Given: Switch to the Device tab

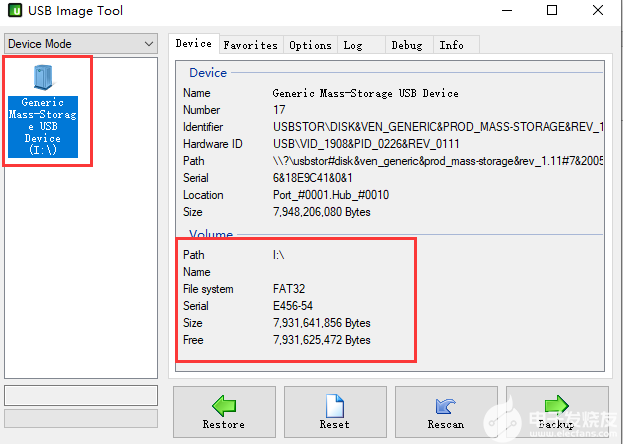Looking at the screenshot, I should (194, 44).
